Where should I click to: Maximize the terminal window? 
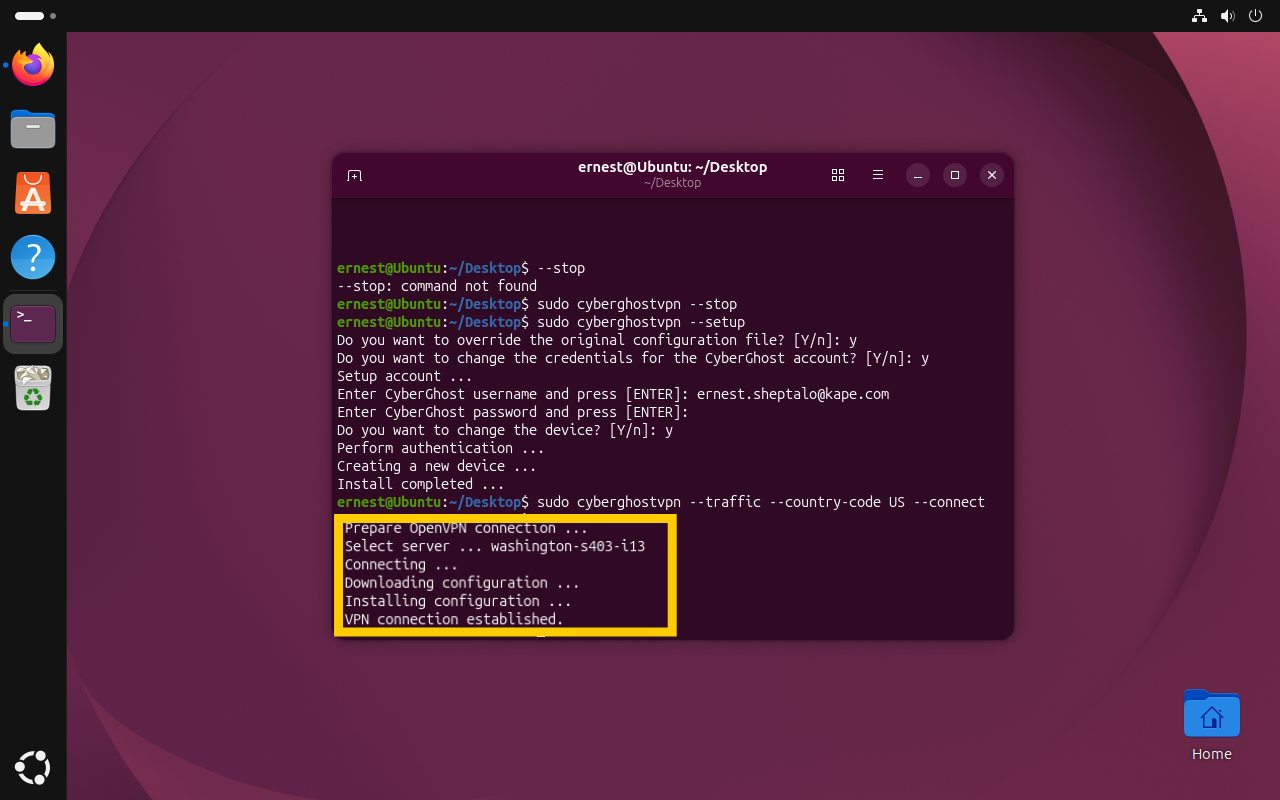tap(955, 175)
